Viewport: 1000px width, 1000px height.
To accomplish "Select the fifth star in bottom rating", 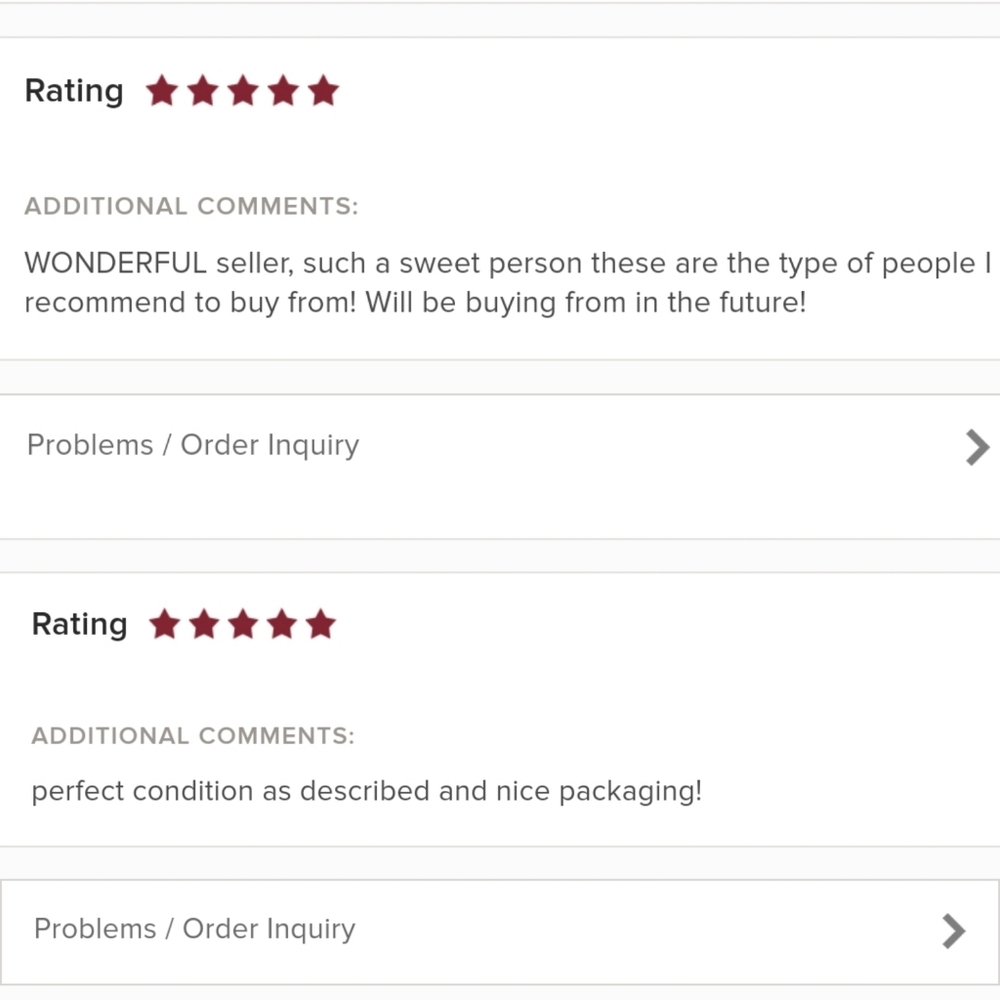I will coord(320,623).
